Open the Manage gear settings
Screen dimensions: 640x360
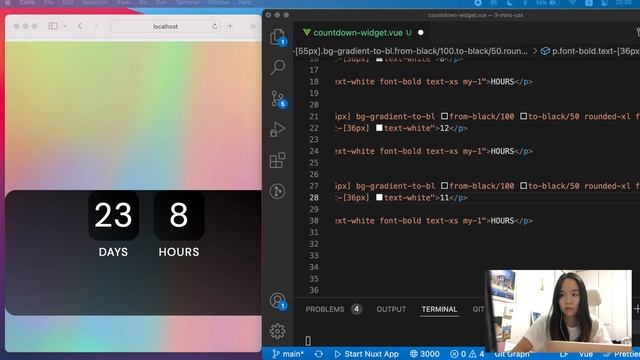[x=278, y=331]
